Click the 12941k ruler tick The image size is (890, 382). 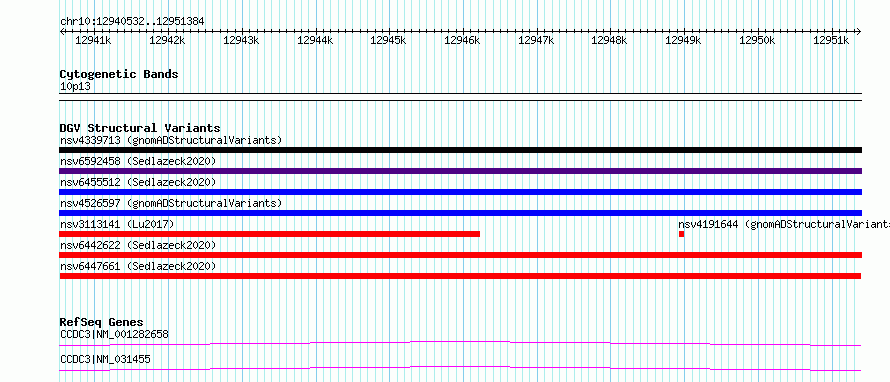pos(93,40)
